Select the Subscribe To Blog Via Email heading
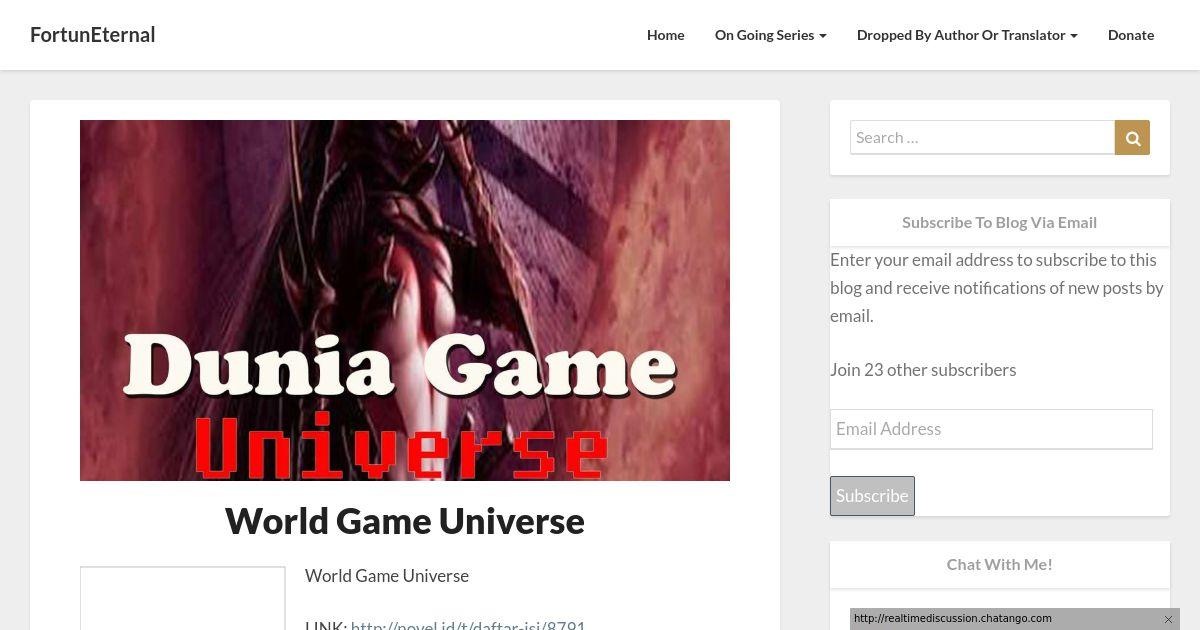This screenshot has width=1200, height=630. [x=1000, y=222]
